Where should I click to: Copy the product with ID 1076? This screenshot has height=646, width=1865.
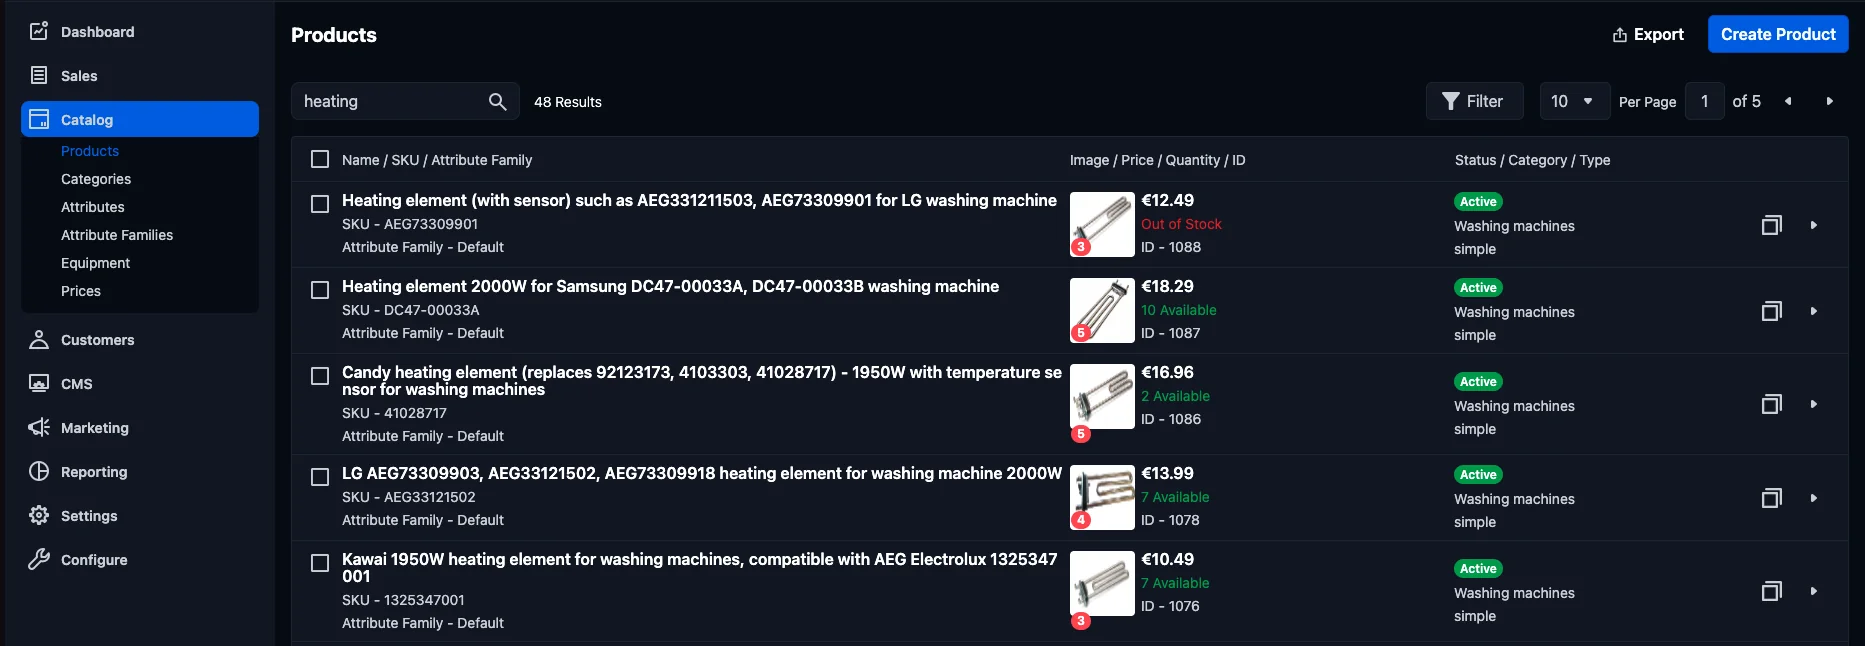click(1771, 591)
